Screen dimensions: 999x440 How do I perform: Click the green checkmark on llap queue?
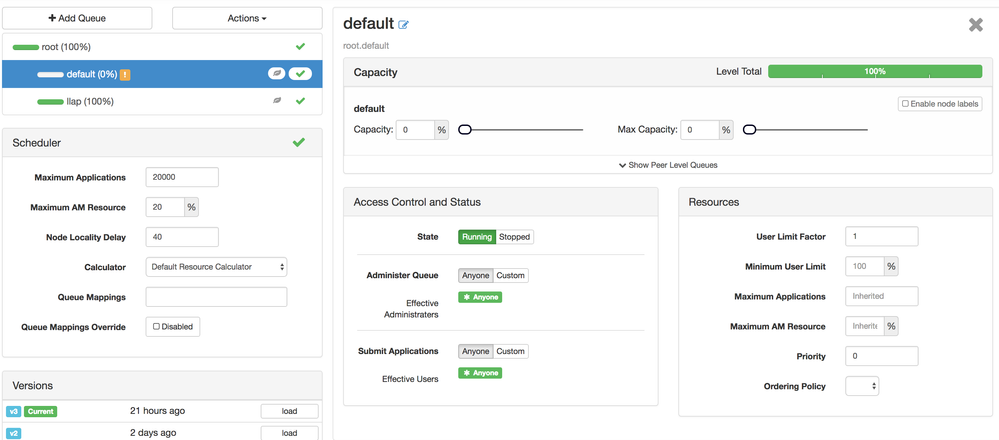[x=300, y=101]
